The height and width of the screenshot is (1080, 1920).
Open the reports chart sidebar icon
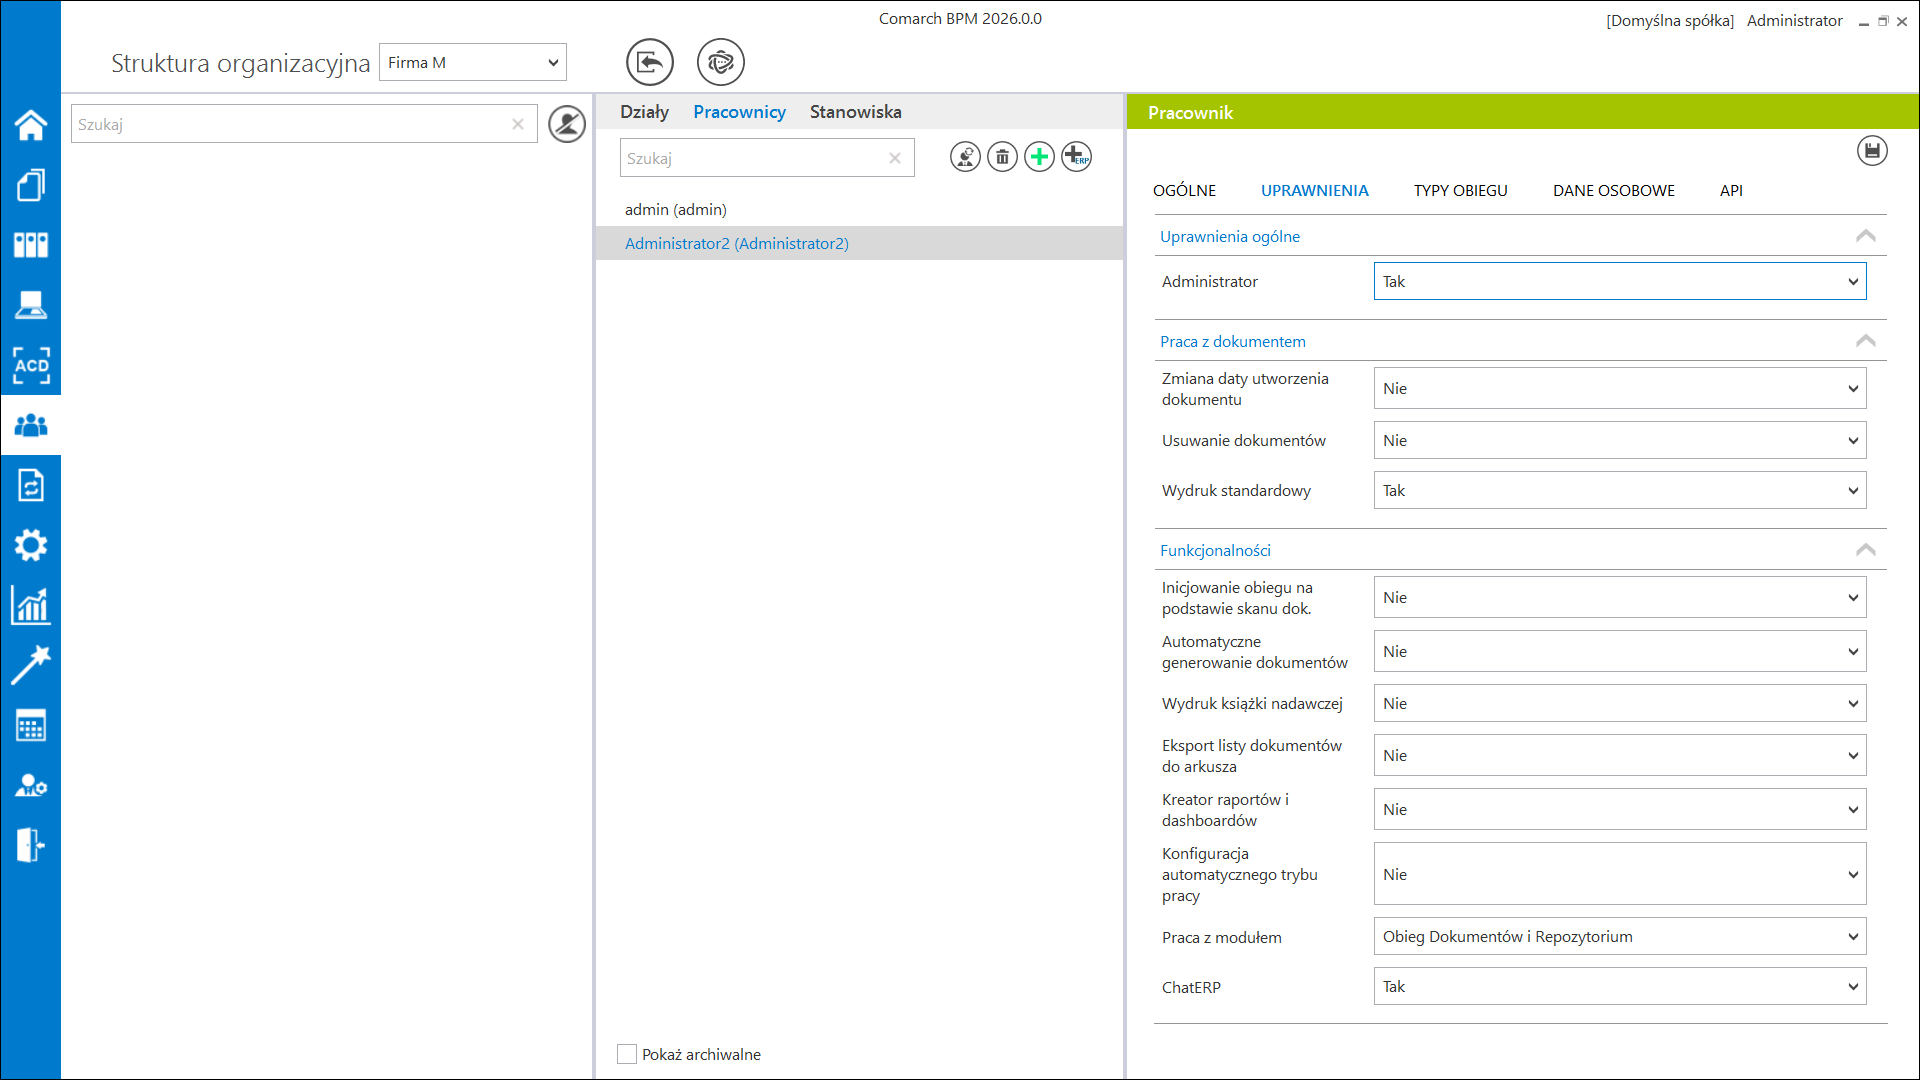pyautogui.click(x=31, y=606)
